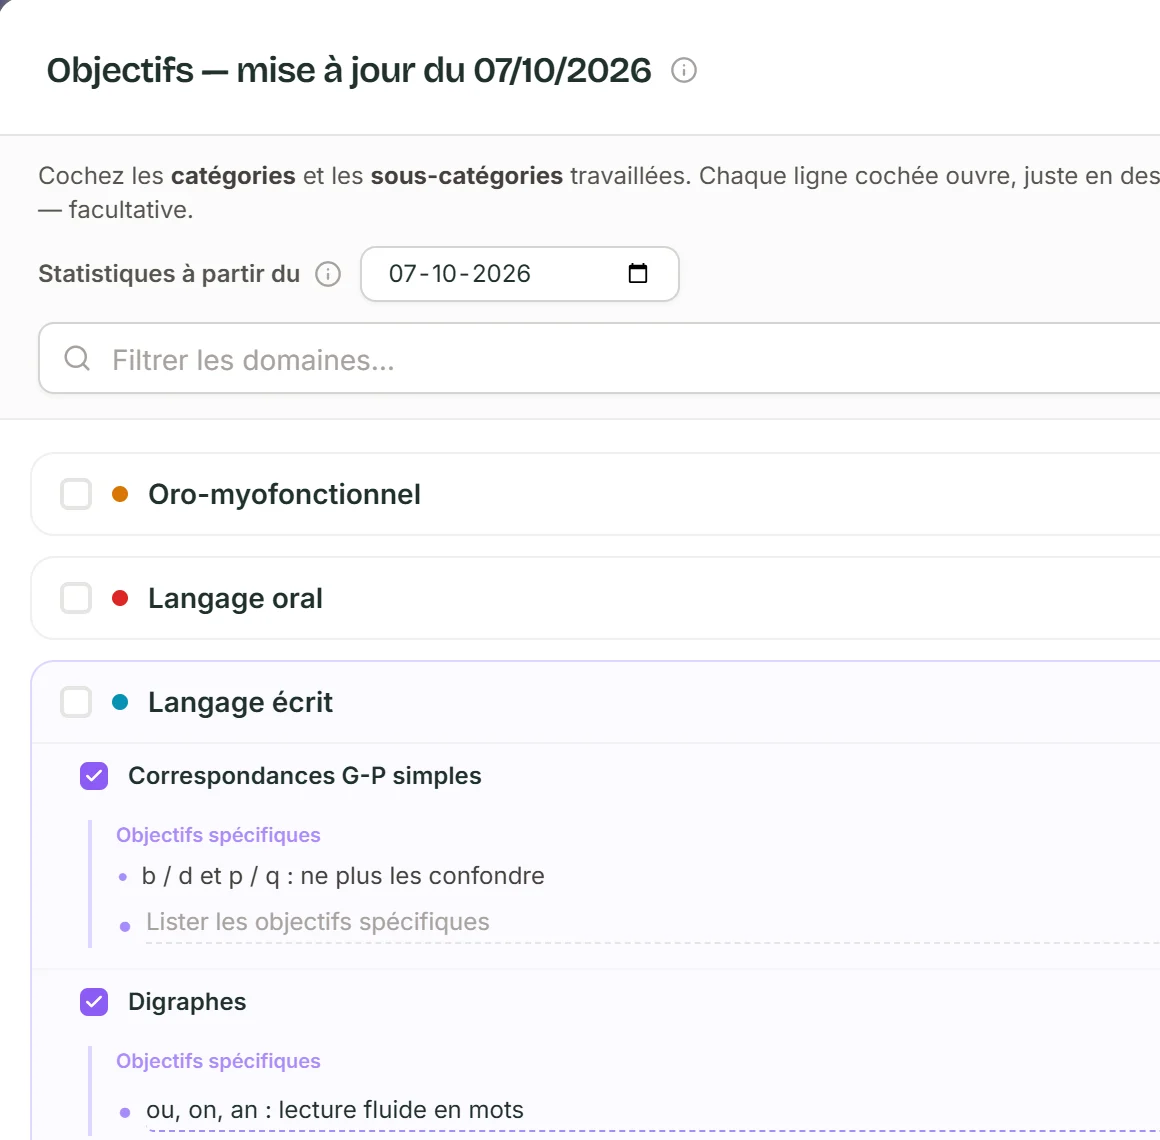Click Objectifs spécifiques heading under Correspondances G-P simples

coord(218,835)
